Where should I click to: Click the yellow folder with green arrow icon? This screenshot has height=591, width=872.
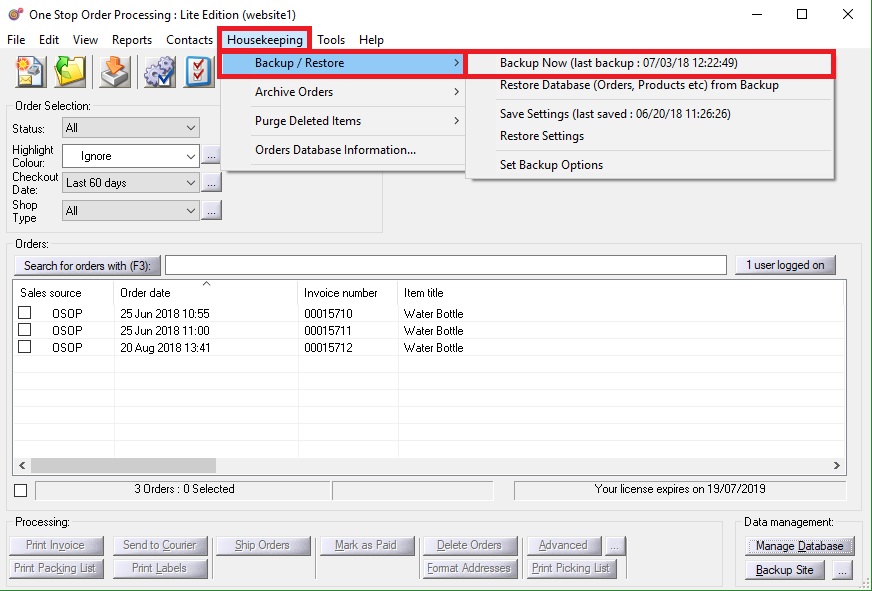70,72
